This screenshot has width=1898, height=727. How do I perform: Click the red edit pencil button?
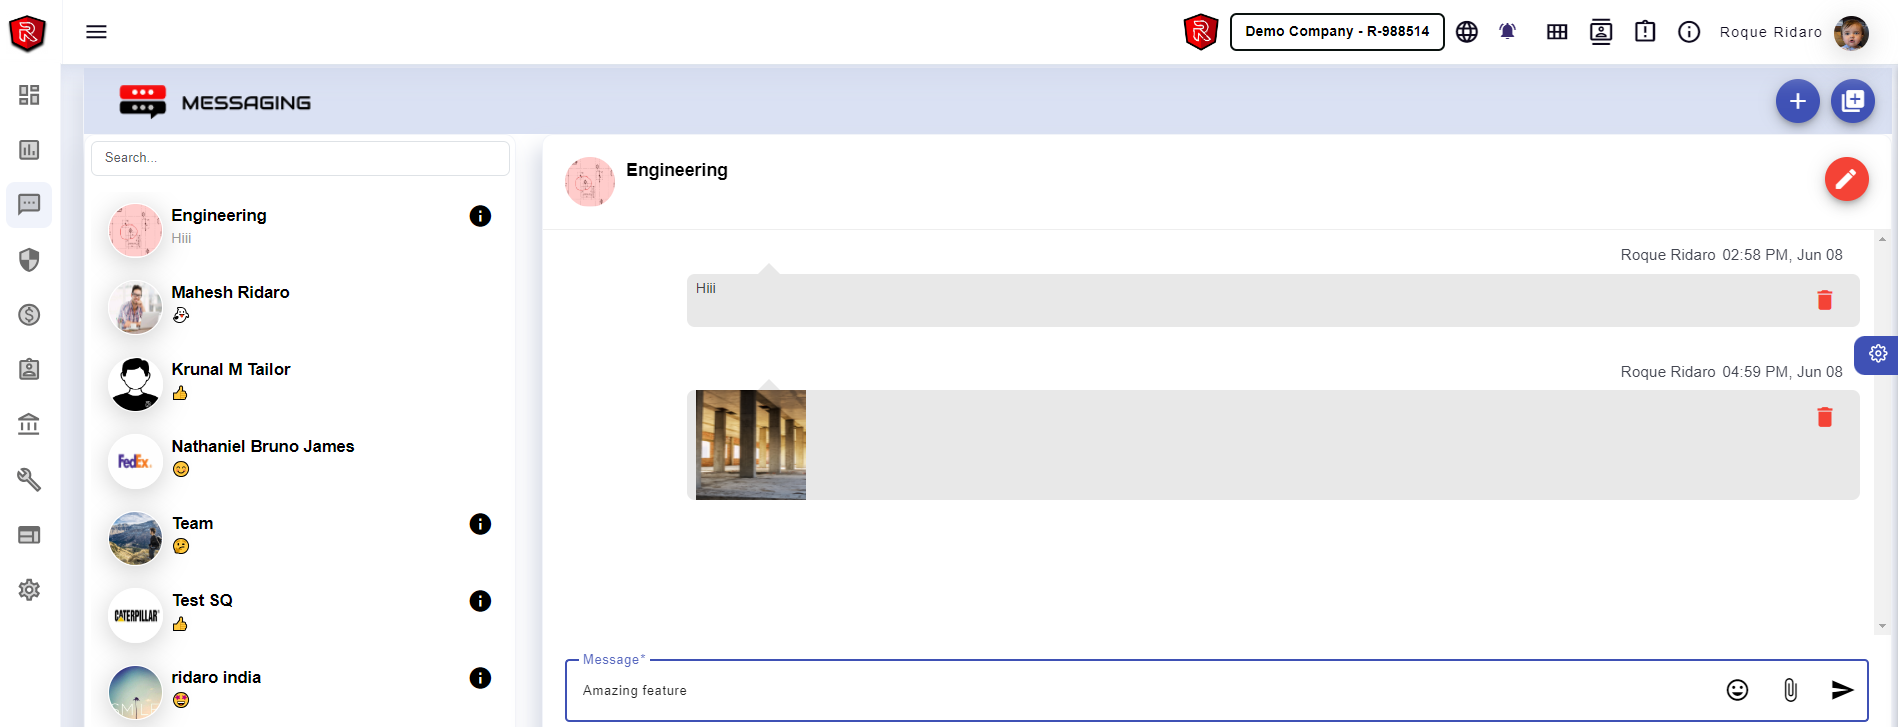click(x=1846, y=180)
